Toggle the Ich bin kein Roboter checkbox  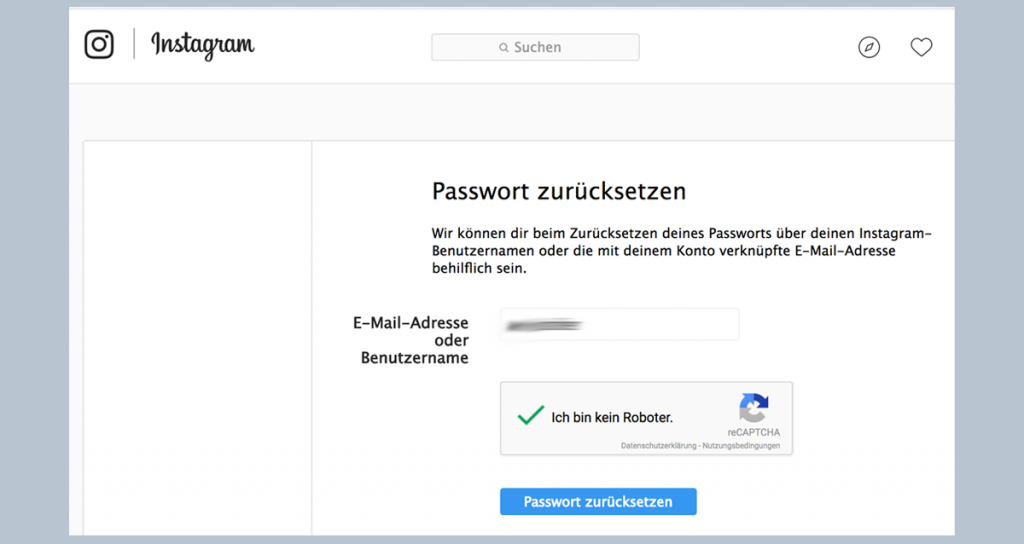pos(530,415)
